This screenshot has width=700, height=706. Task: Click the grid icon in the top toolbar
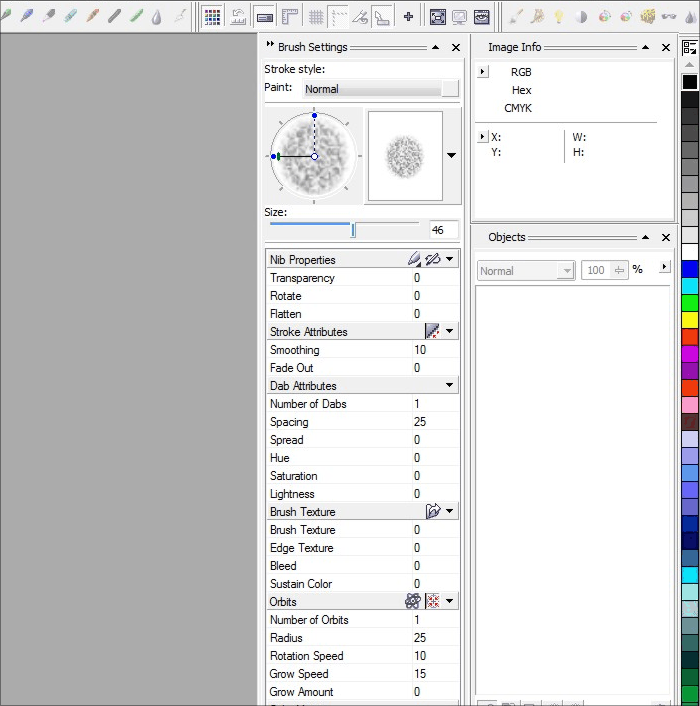tap(316, 16)
